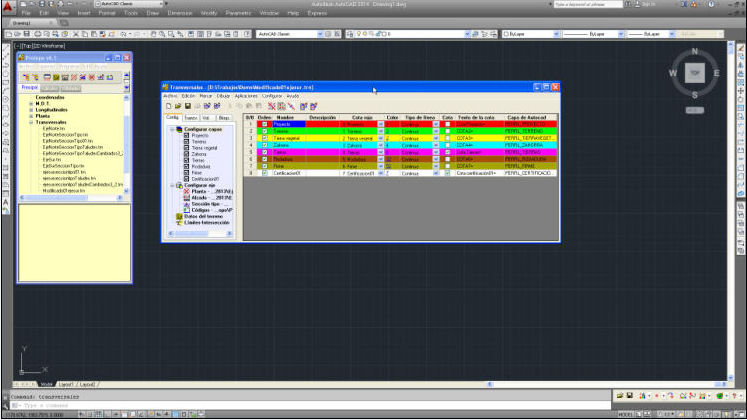
Task: Switch to Principal tab in Protopo panel
Action: pyautogui.click(x=30, y=88)
